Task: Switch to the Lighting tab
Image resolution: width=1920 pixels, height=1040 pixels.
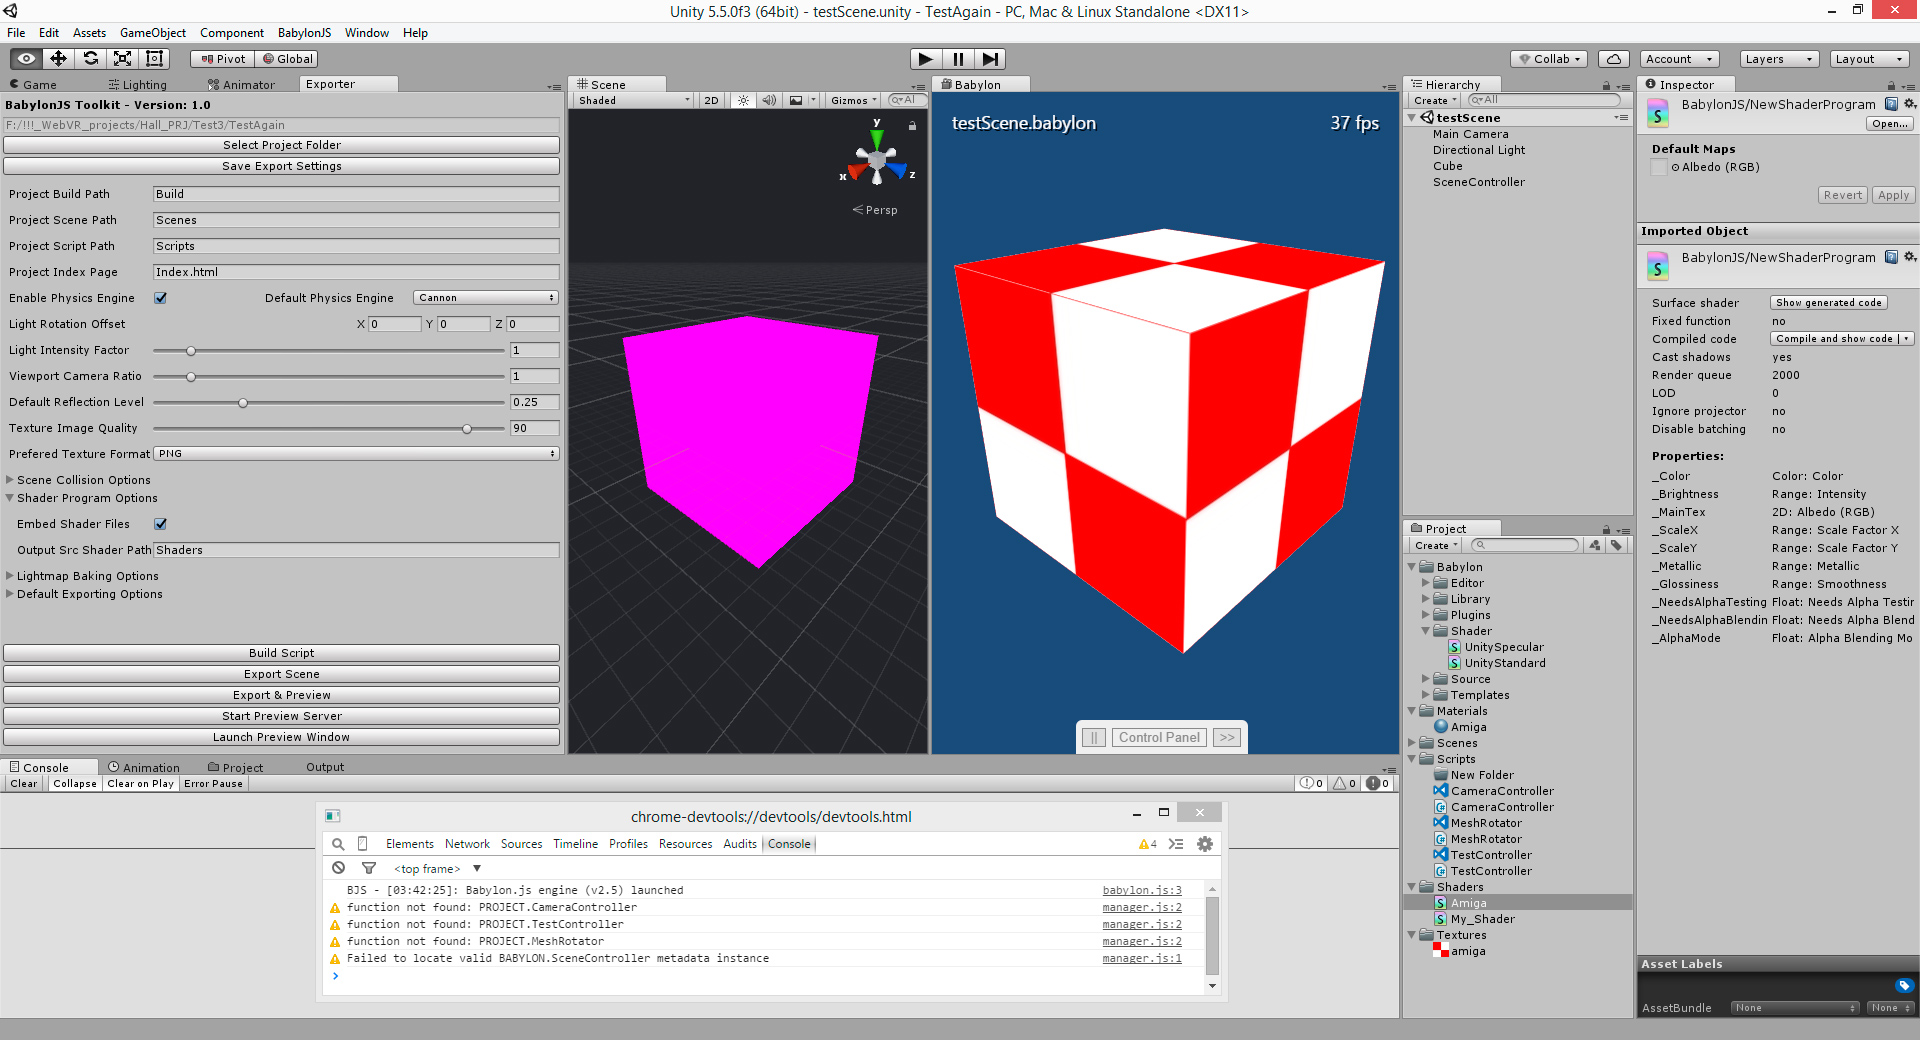Action: point(138,85)
